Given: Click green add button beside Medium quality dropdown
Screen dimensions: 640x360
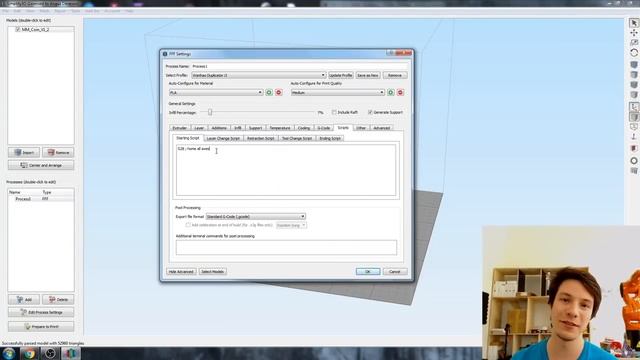Looking at the screenshot, I should (x=391, y=93).
